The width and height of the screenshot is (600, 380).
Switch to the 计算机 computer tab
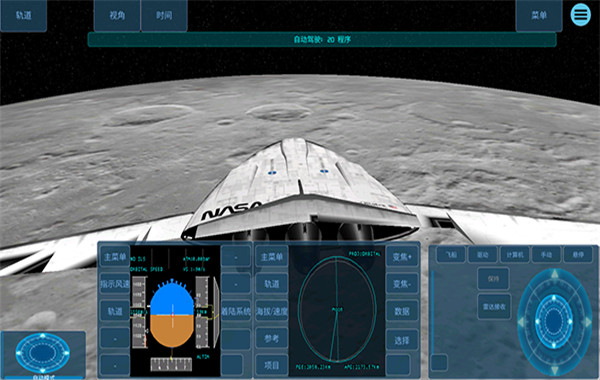pyautogui.click(x=515, y=254)
